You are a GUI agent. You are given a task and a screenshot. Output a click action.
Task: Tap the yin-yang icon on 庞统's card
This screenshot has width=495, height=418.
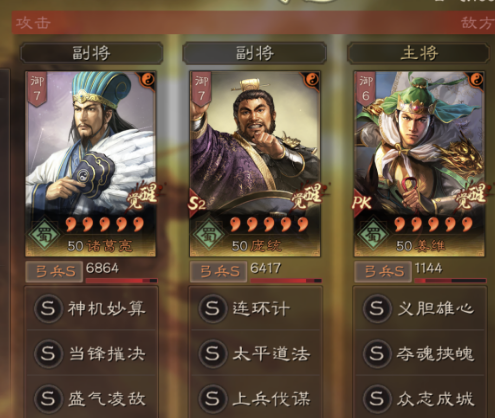point(312,80)
